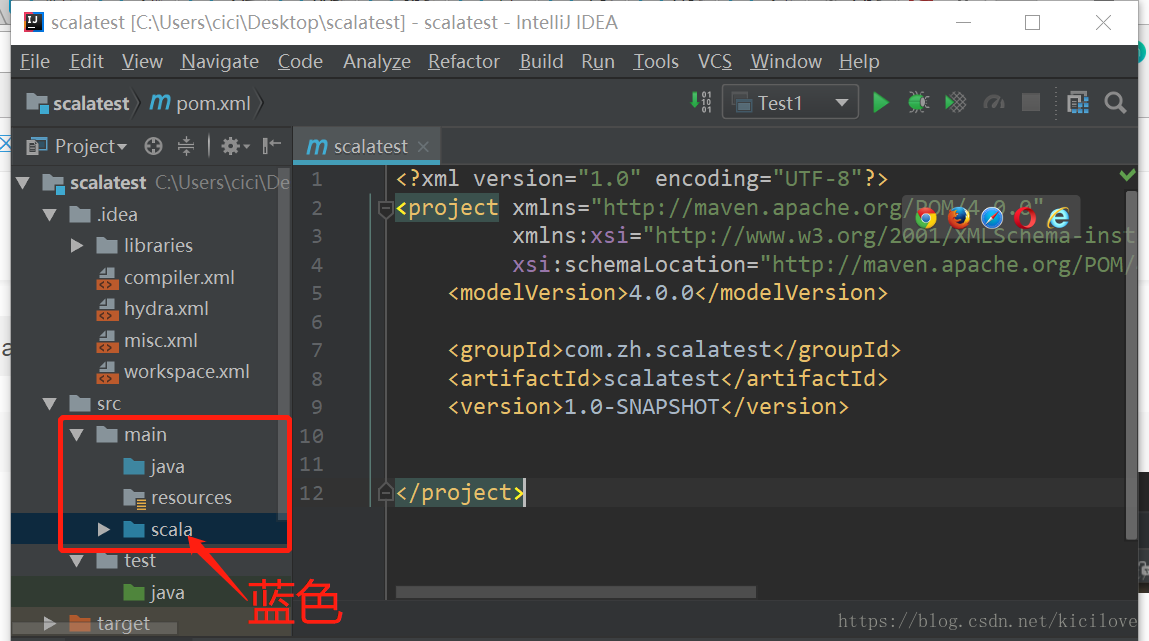Expand the libraries folder
The image size is (1149, 641).
tap(77, 245)
